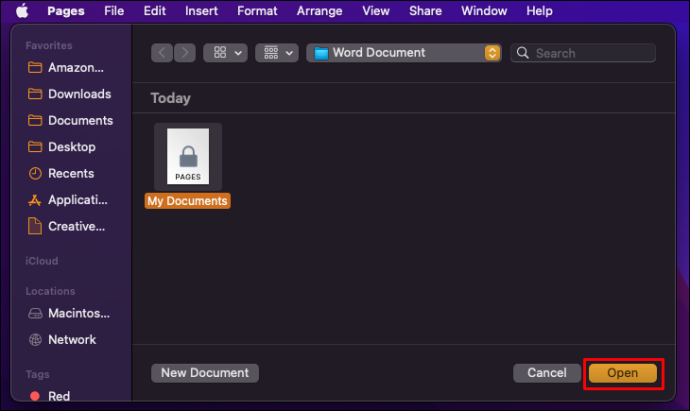Viewport: 690px width, 411px height.
Task: Click the Open button
Action: tap(623, 373)
